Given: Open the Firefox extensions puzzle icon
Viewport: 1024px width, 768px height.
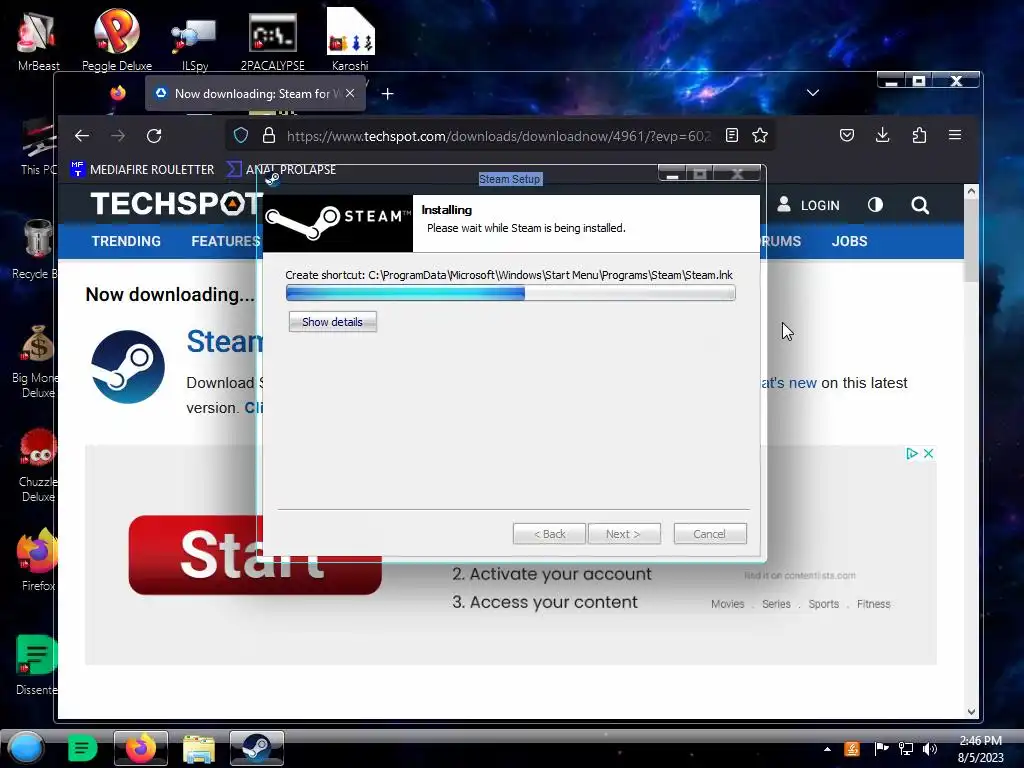Looking at the screenshot, I should pos(919,135).
